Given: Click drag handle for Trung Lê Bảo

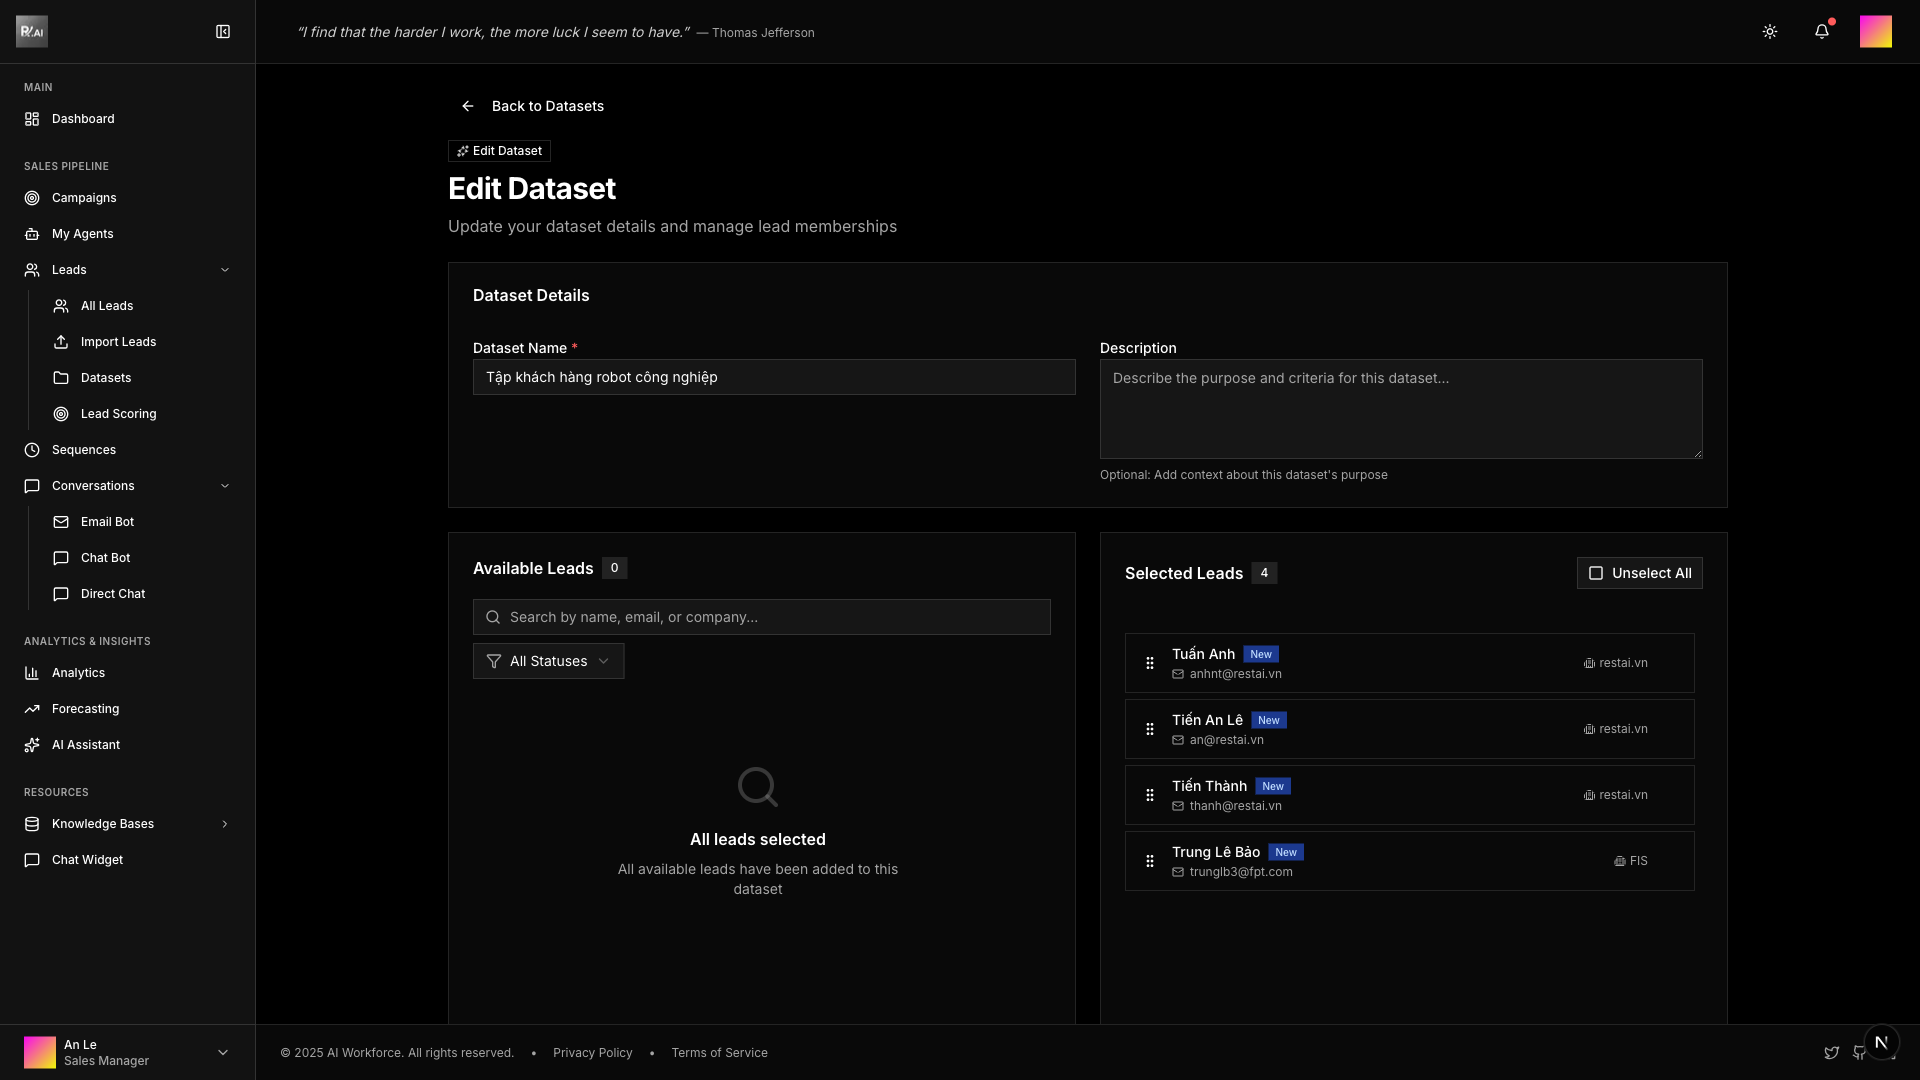Looking at the screenshot, I should [x=1150, y=861].
